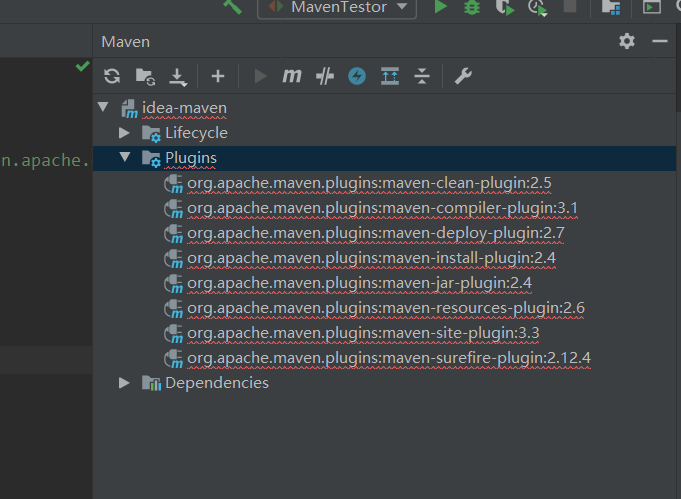Add Maven projects plus icon

tap(218, 76)
